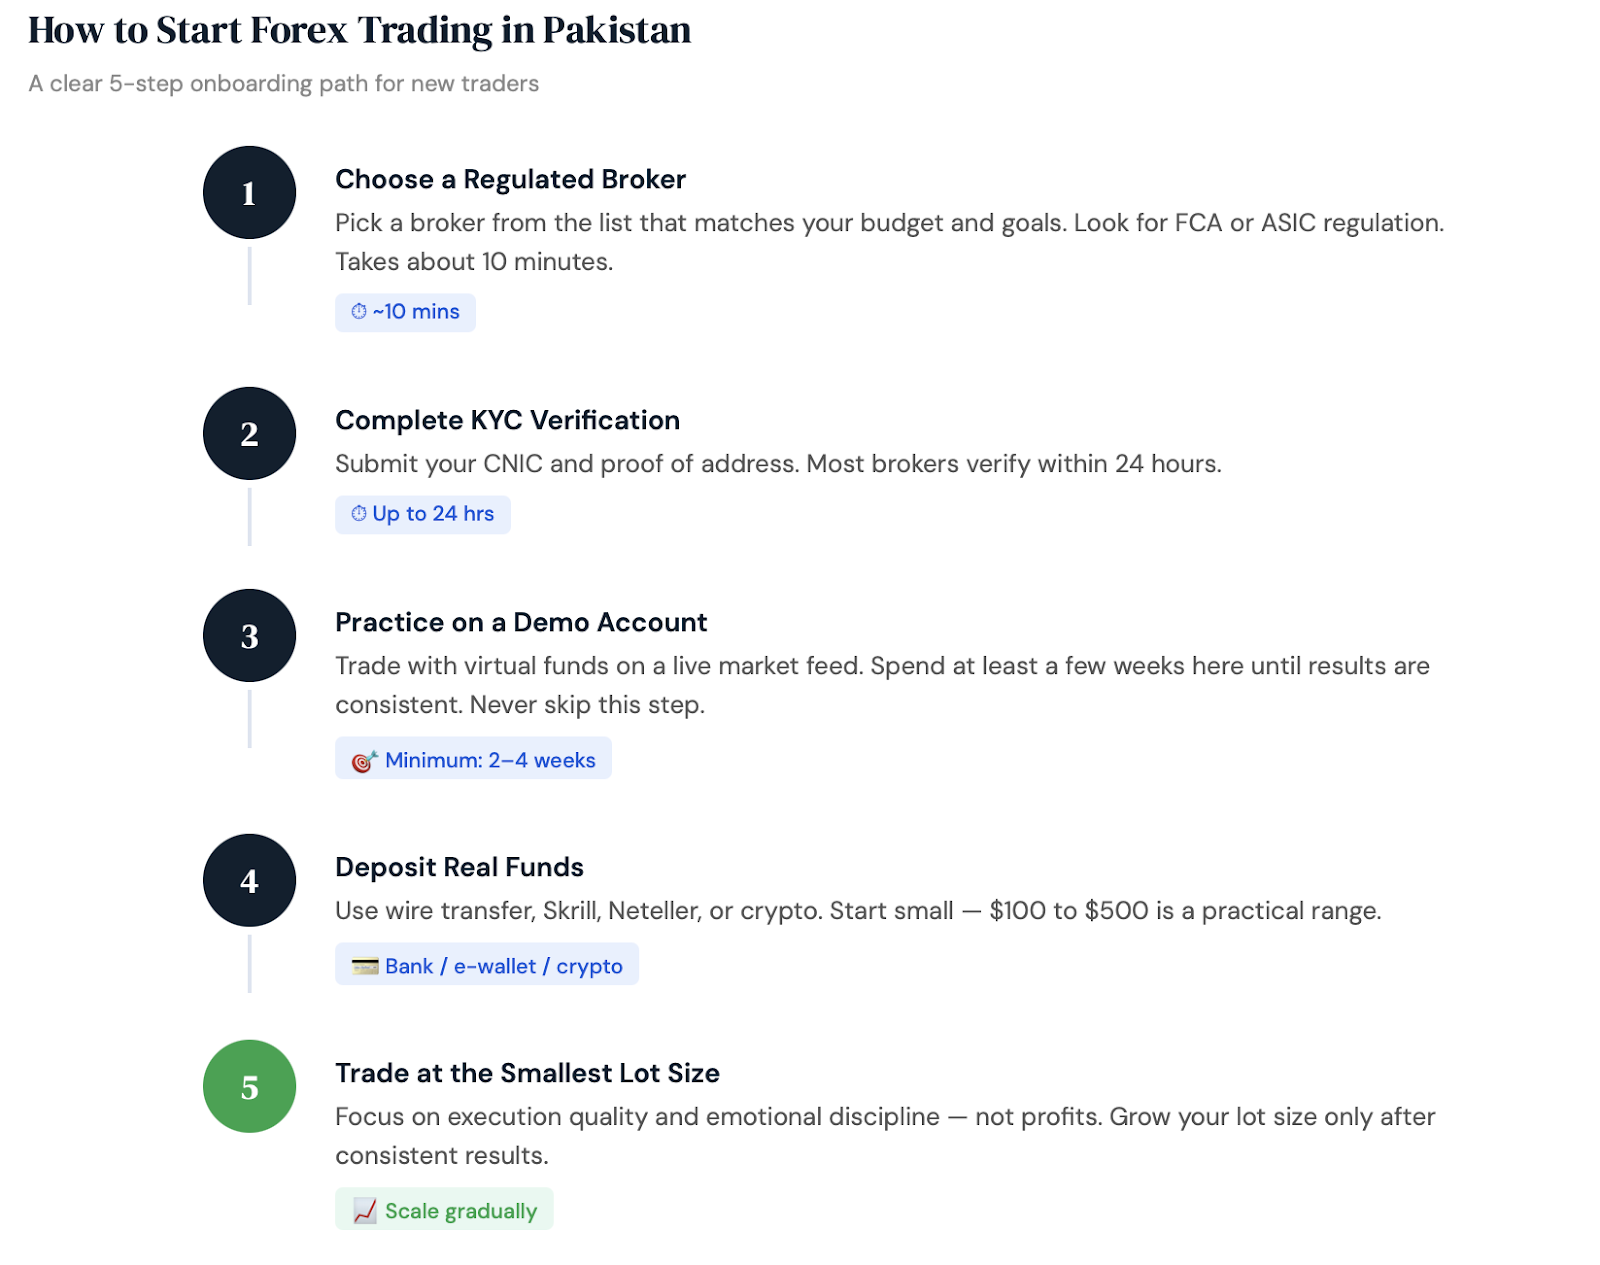Select the ~10 mins time badge
Viewport: 1600px width, 1265px height.
(405, 312)
